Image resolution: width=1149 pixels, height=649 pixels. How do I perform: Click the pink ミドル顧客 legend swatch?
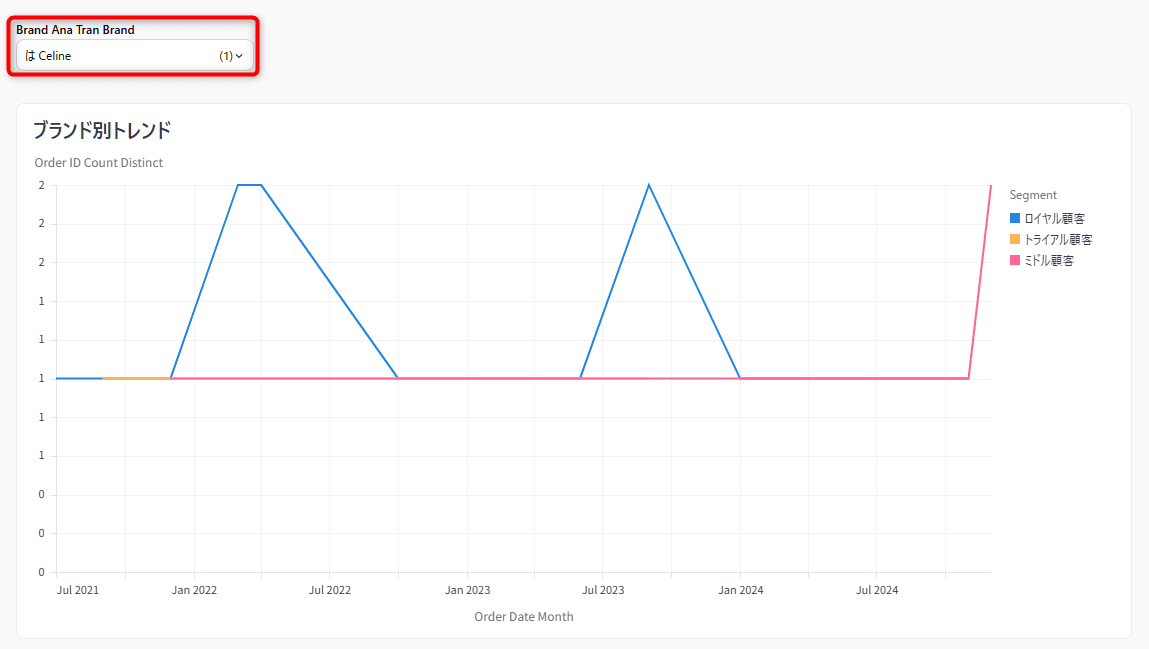pos(1015,260)
